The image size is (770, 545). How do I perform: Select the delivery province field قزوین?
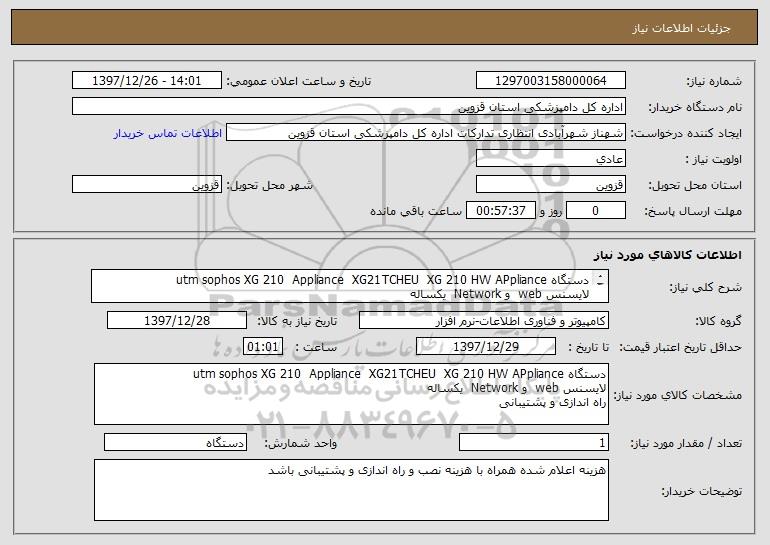point(550,185)
